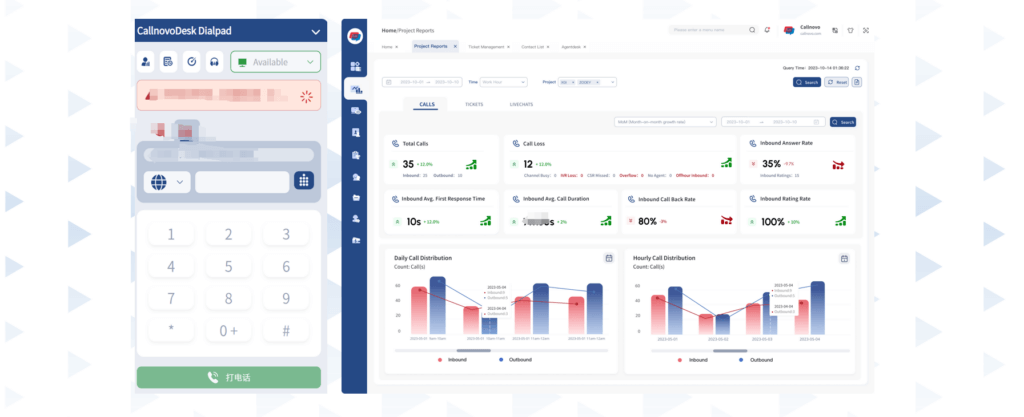Toggle Outbound legend in Daily Call Distribution
The height and width of the screenshot is (417, 1024).
pos(515,360)
